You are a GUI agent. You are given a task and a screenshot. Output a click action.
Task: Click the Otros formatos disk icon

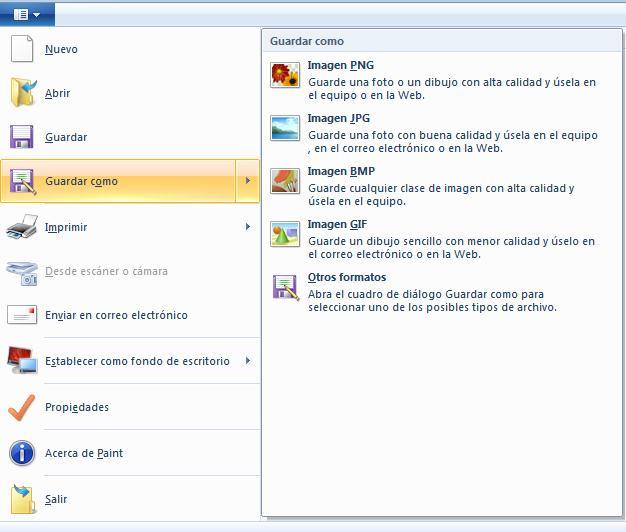285,287
